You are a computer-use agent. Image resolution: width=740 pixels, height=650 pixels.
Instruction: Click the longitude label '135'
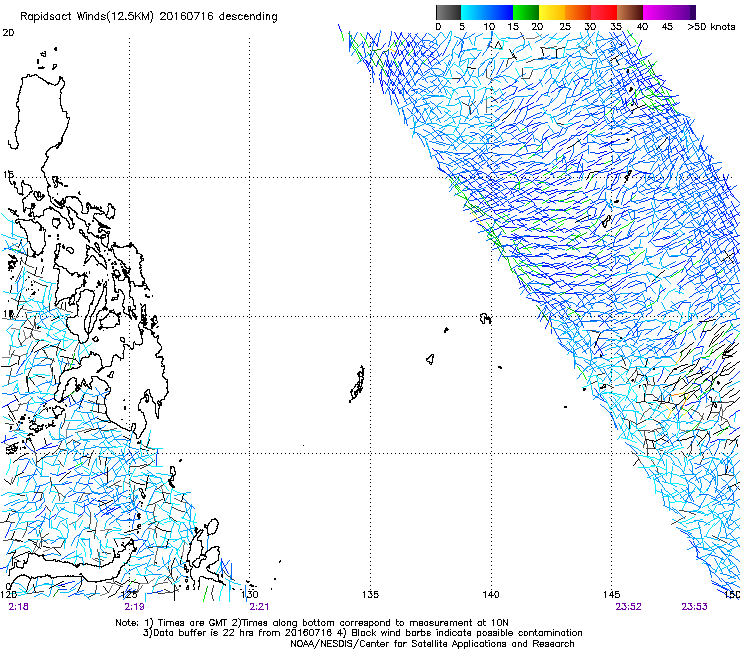click(x=370, y=594)
